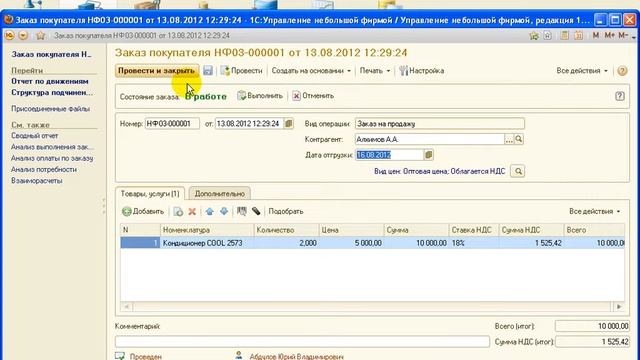The height and width of the screenshot is (360, 640).
Task: Open Присоединенные файлы link
Action: [x=51, y=109]
